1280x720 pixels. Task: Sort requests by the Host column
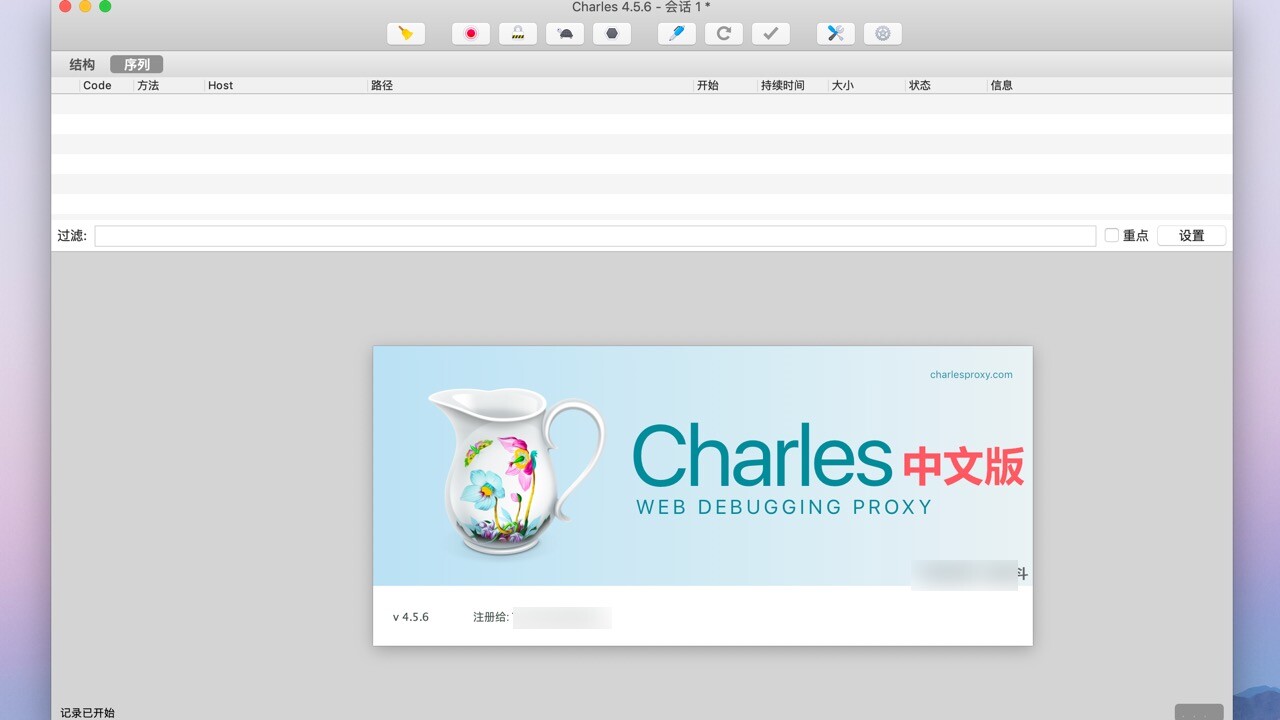click(x=220, y=85)
